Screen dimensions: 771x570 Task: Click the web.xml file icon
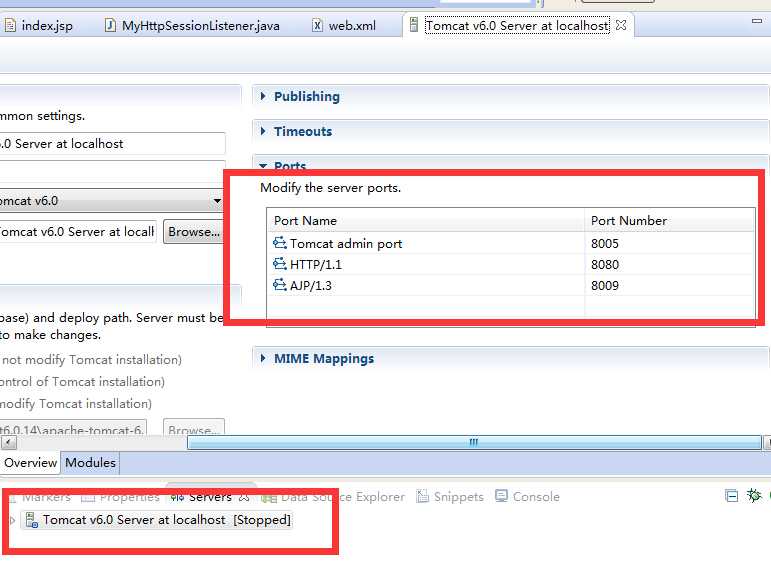(318, 25)
